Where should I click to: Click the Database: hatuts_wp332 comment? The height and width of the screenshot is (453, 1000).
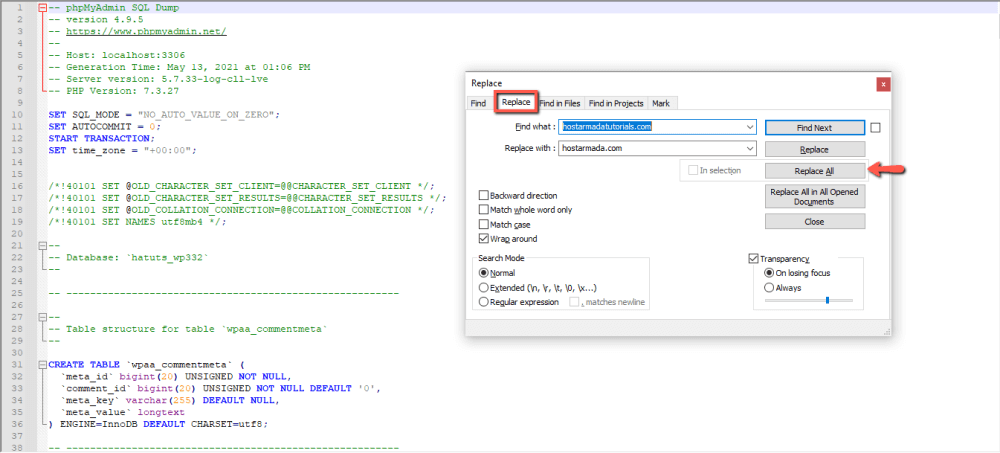(x=129, y=257)
